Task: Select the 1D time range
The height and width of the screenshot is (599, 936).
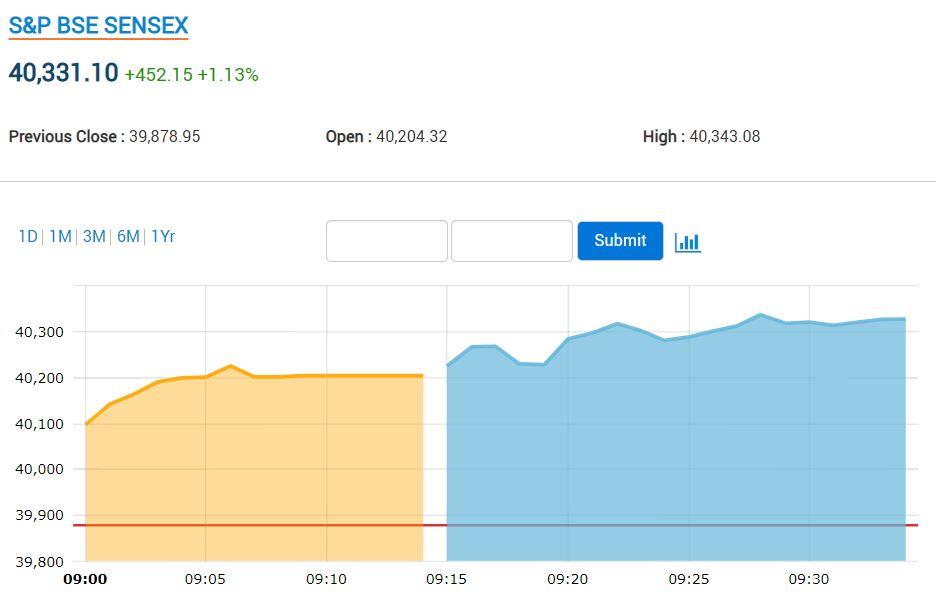Action: [28, 237]
